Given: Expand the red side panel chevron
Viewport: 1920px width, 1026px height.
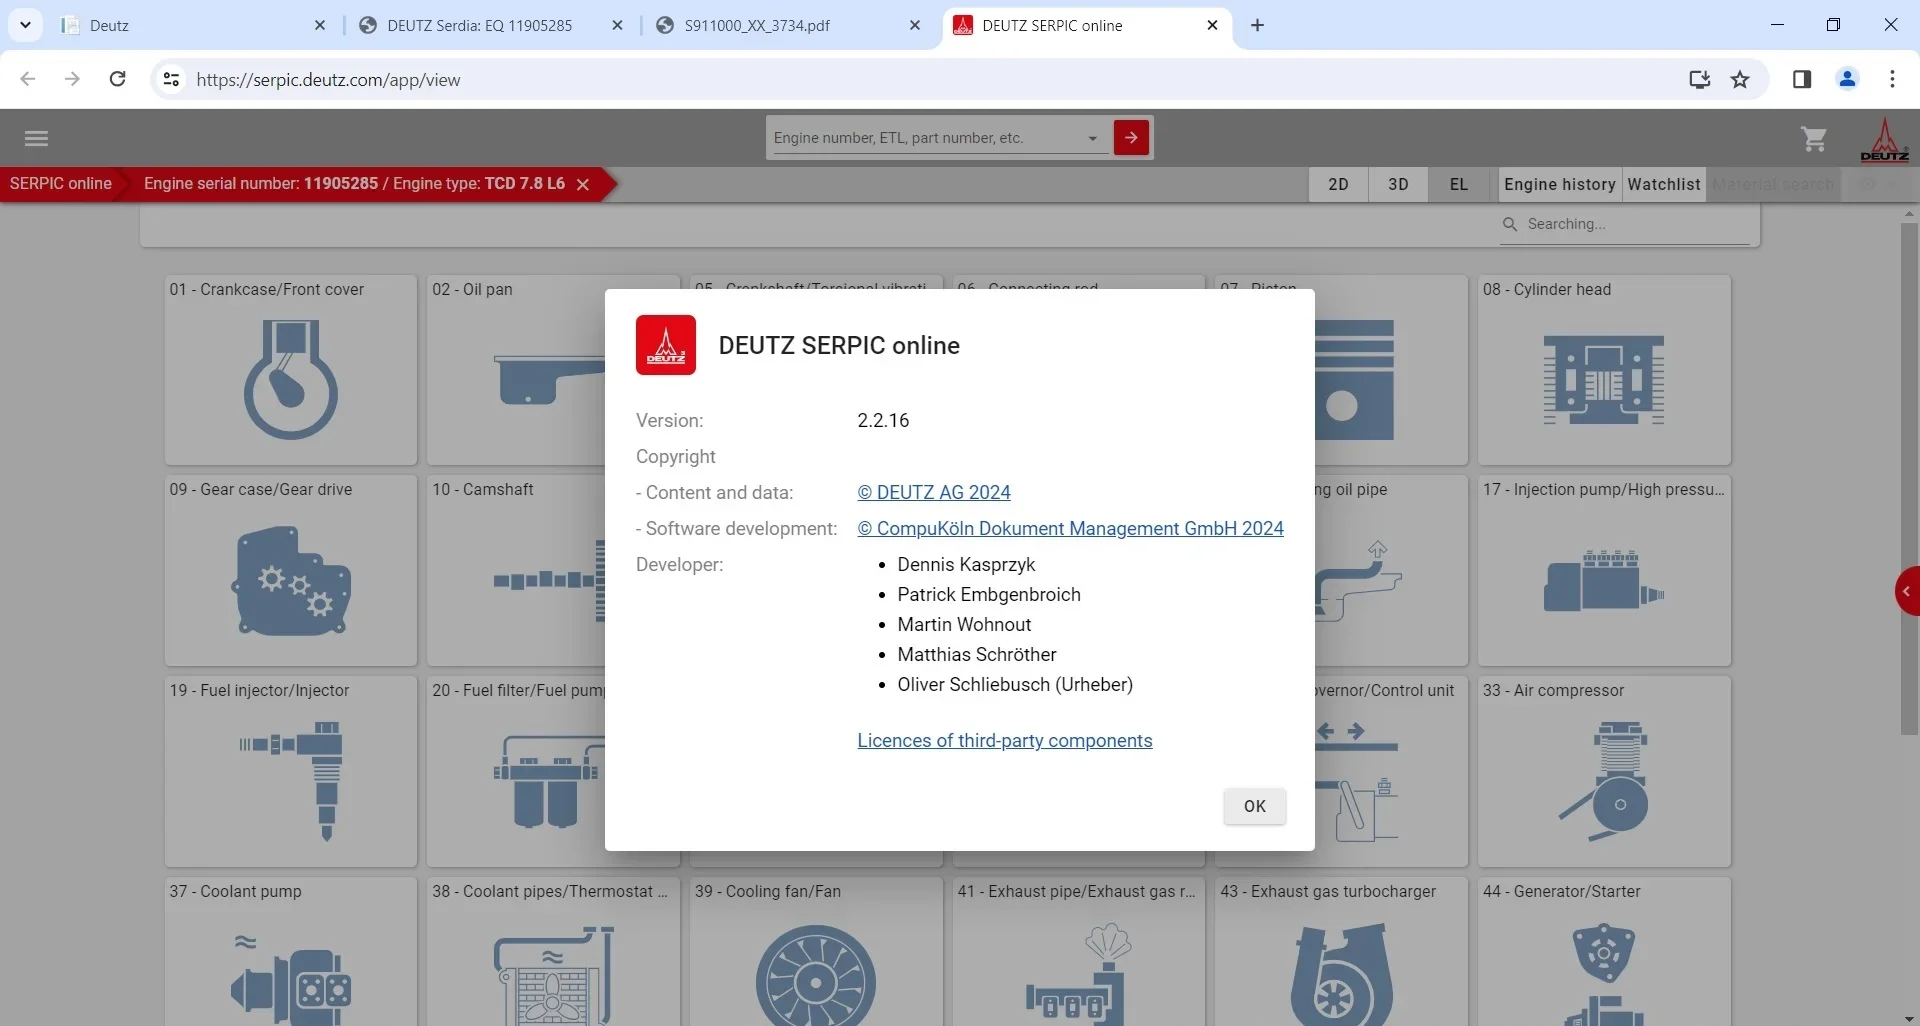Looking at the screenshot, I should [1906, 592].
